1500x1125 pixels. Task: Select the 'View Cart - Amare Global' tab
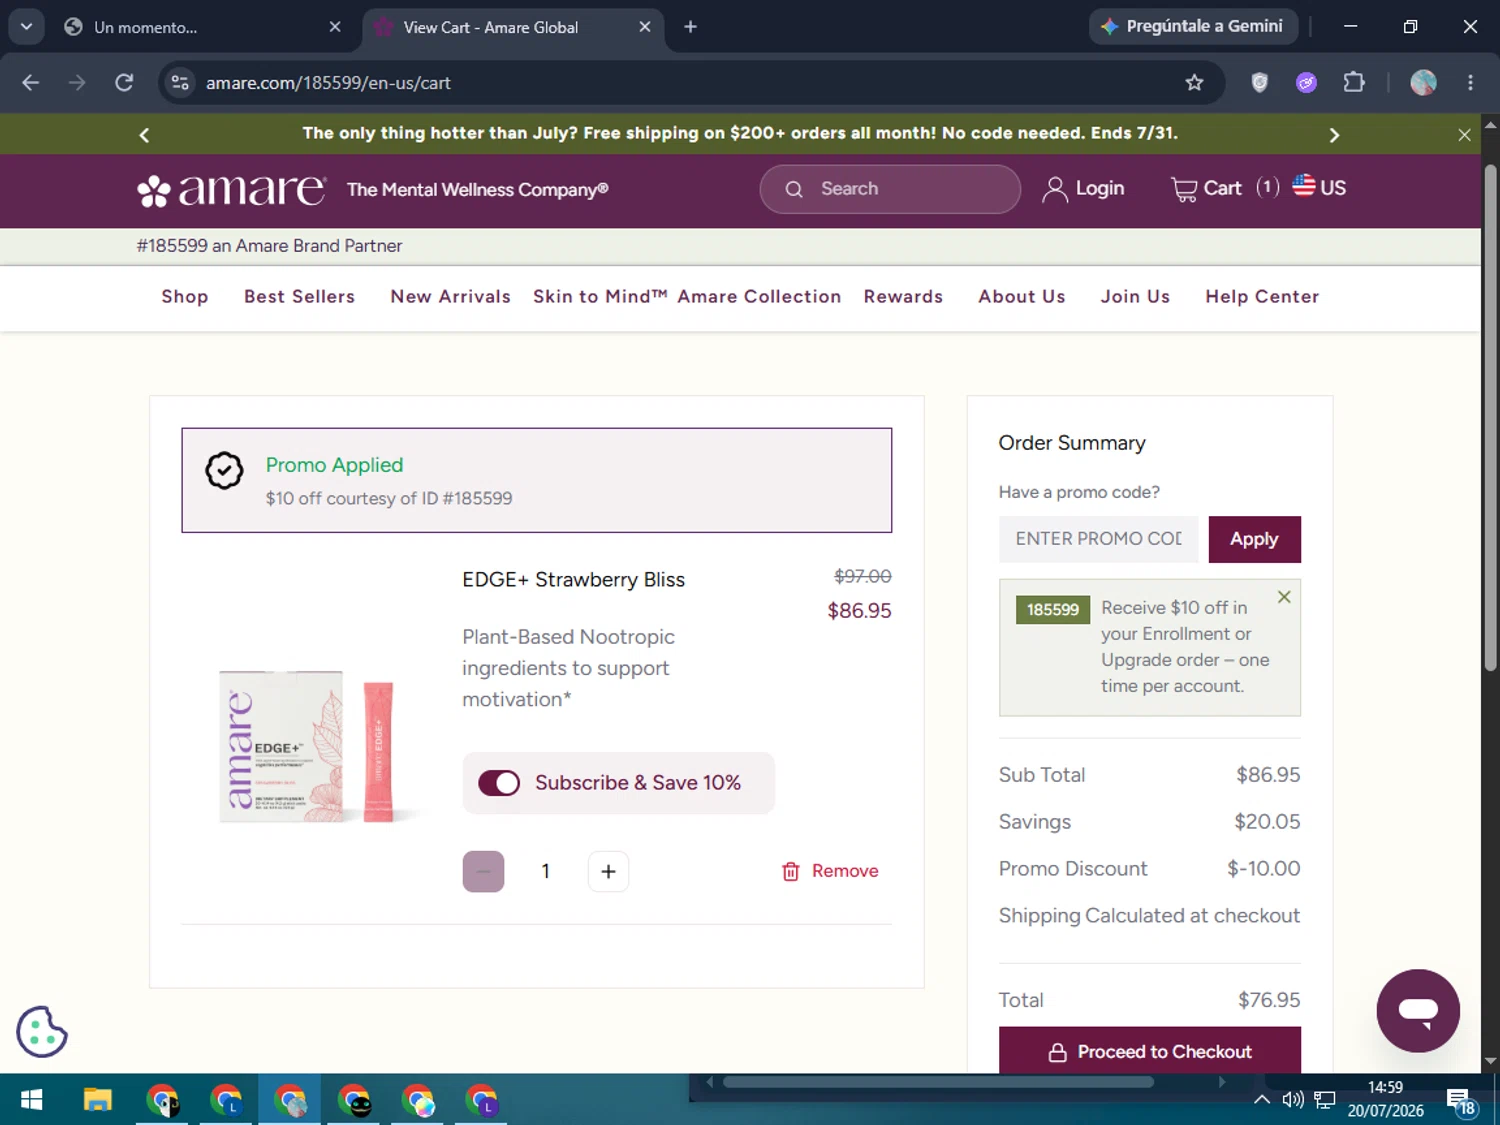510,27
